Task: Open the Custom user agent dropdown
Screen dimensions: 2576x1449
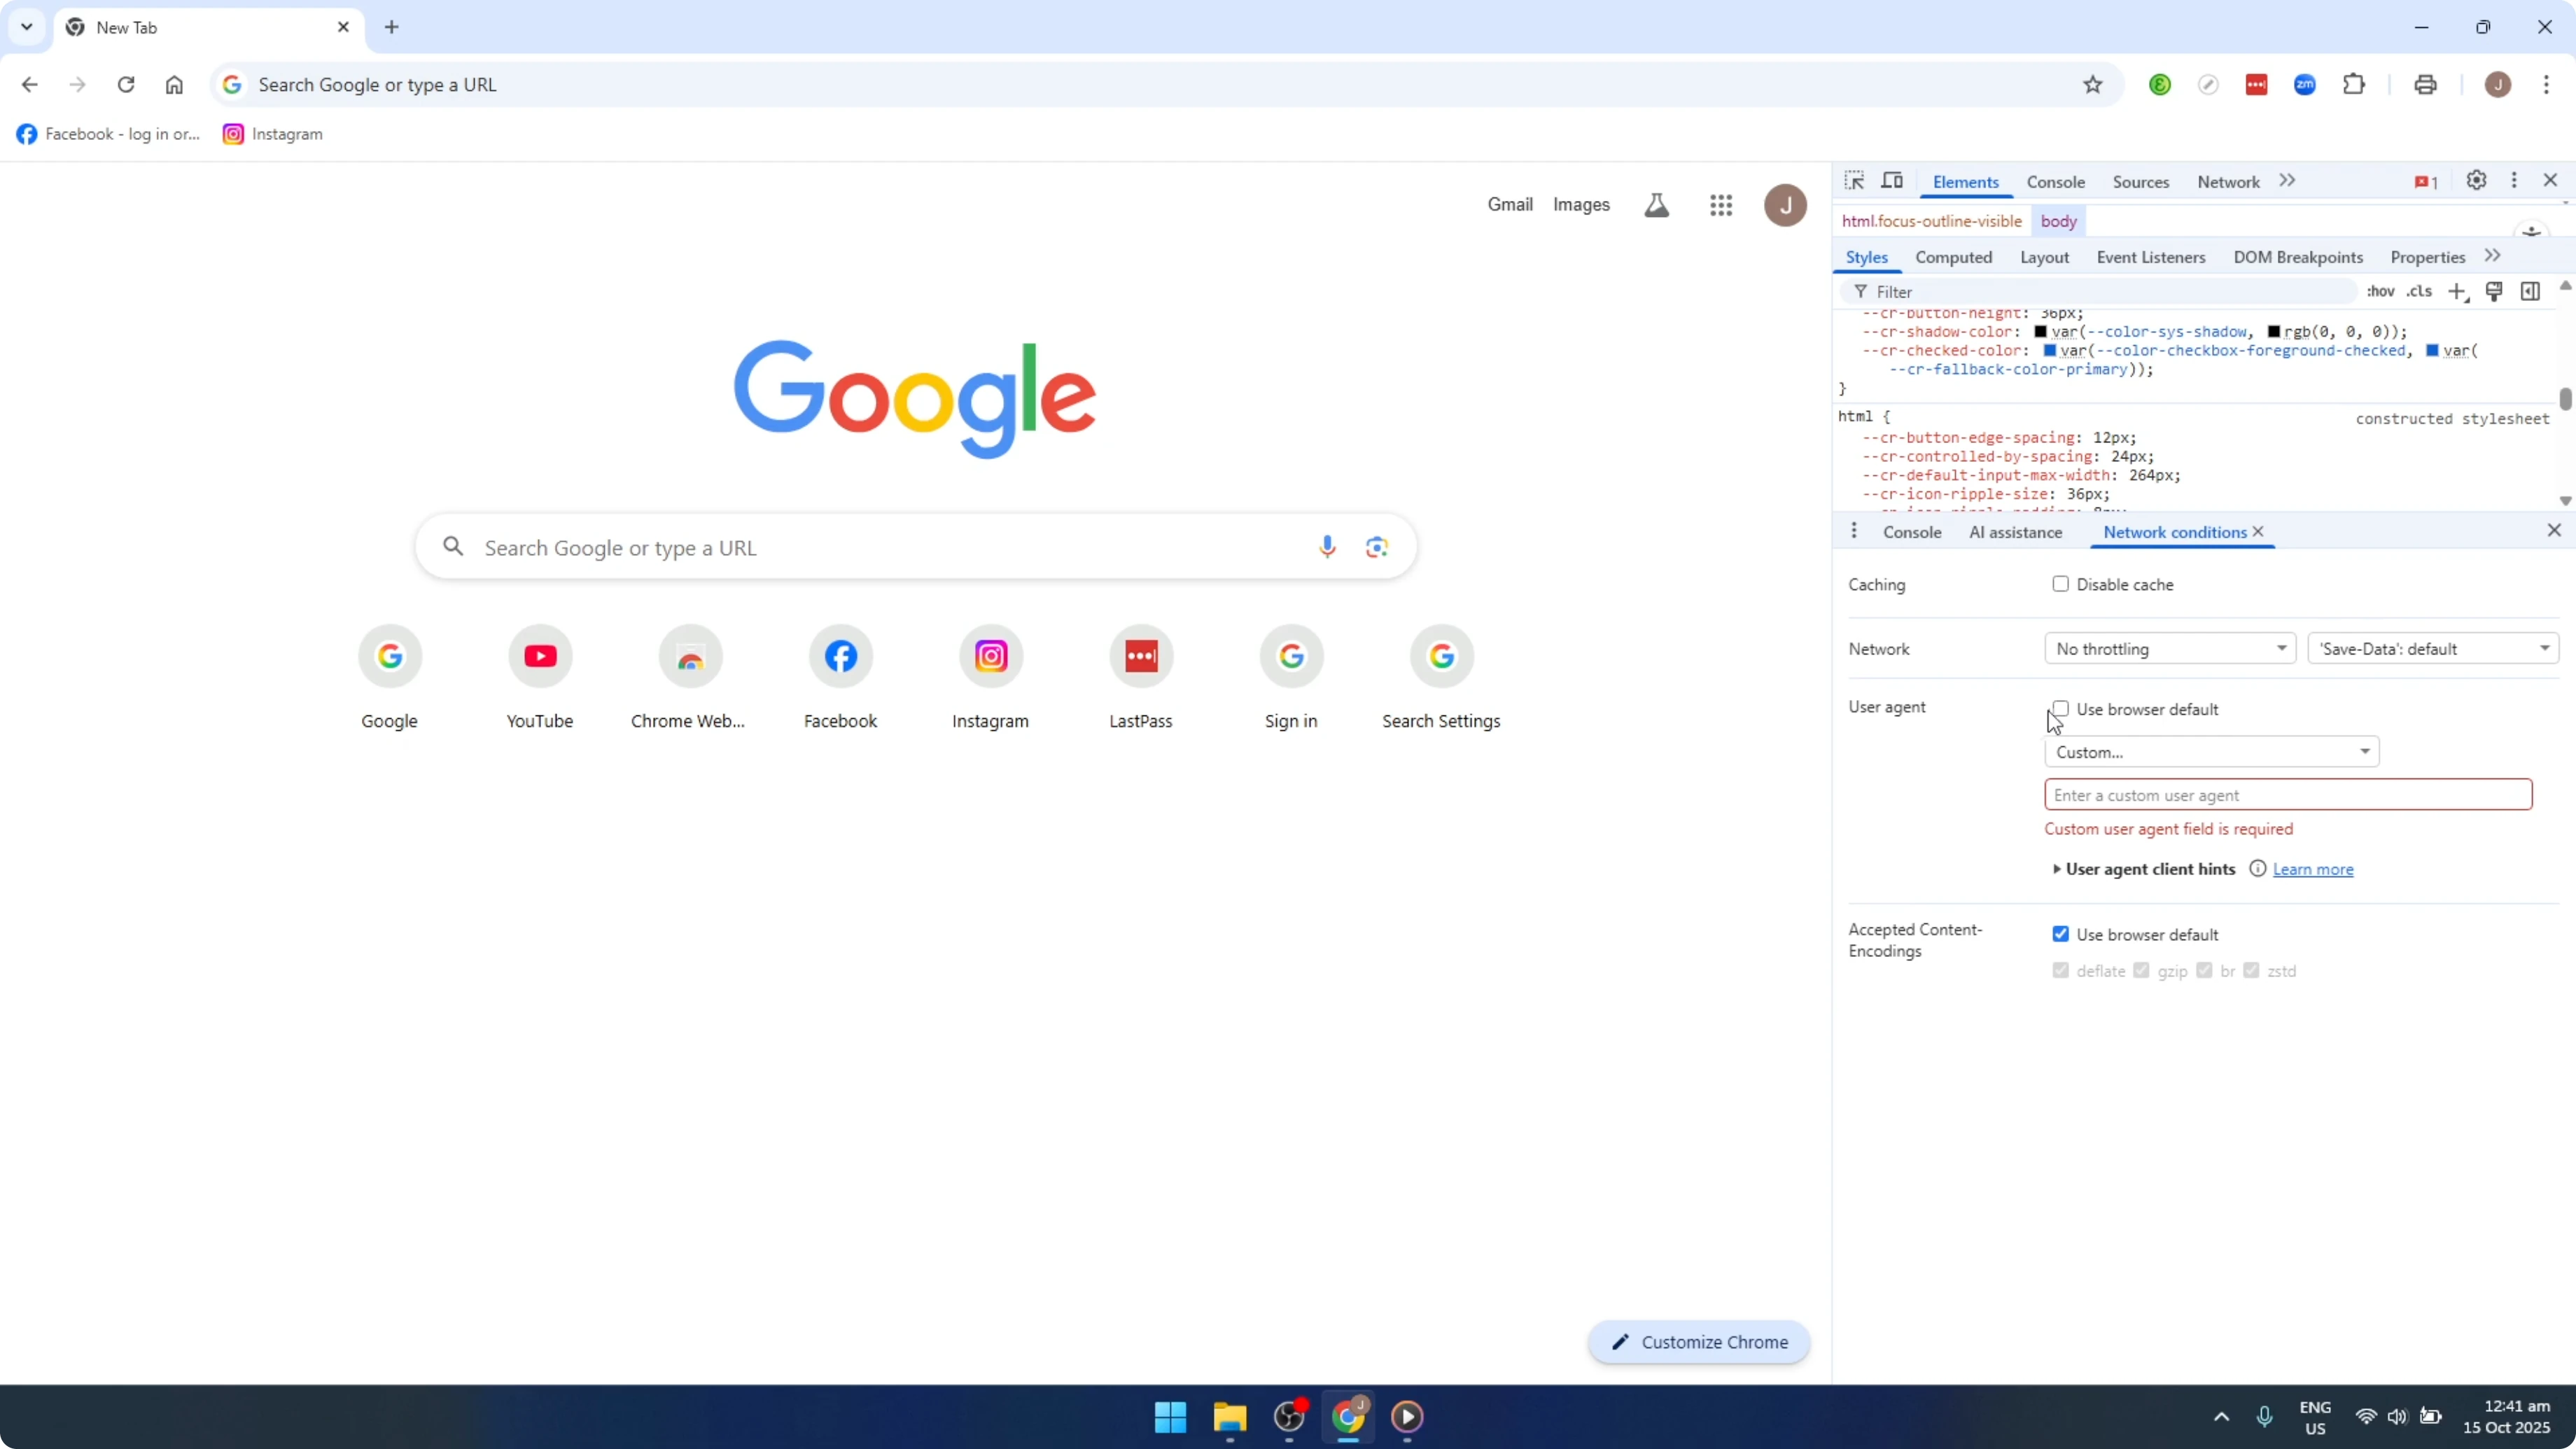Action: (2211, 752)
